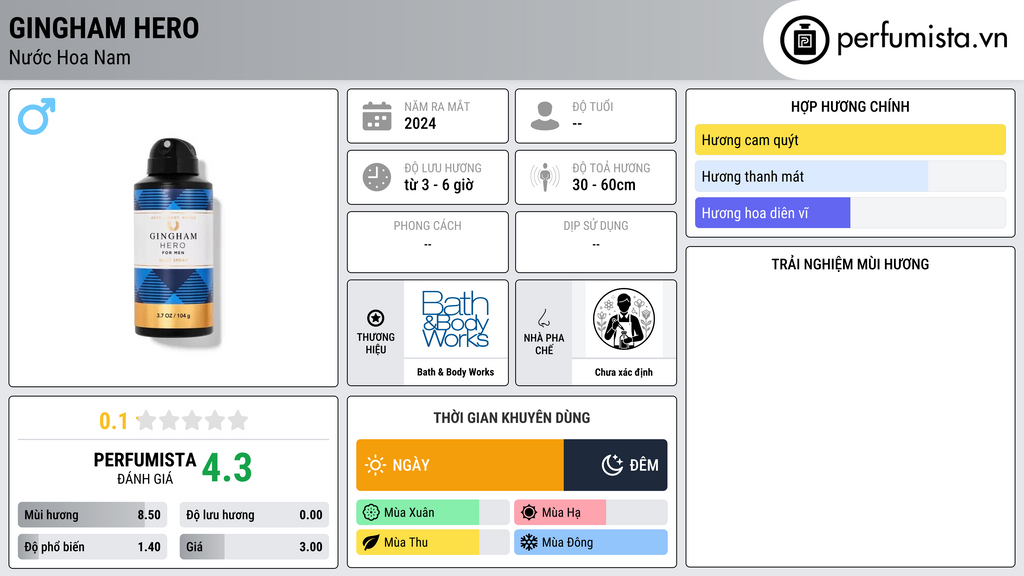The height and width of the screenshot is (576, 1024).
Task: Select the Hương hoa diên vĩ accord bar
Action: click(850, 213)
